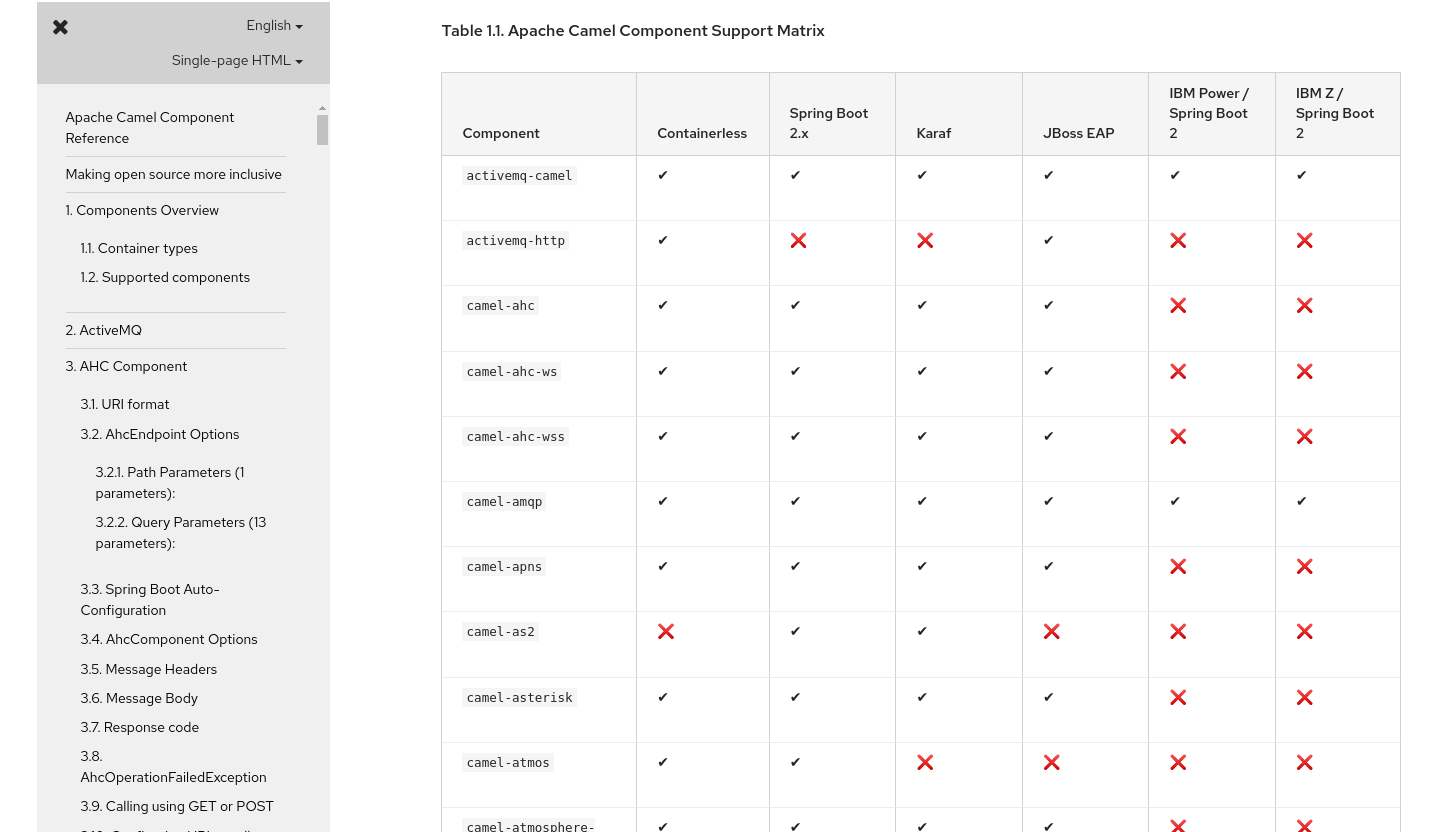The width and height of the screenshot is (1447, 832).
Task: Click red X for camel-apns IBM Z column
Action: [x=1304, y=566]
